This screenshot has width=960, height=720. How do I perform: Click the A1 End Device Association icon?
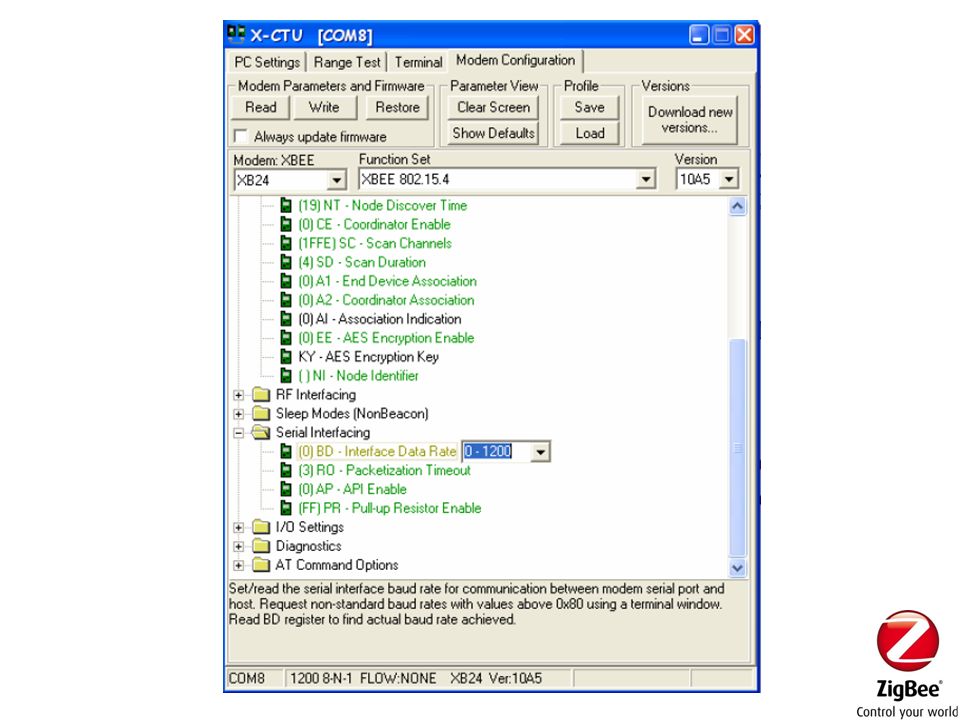[x=286, y=282]
